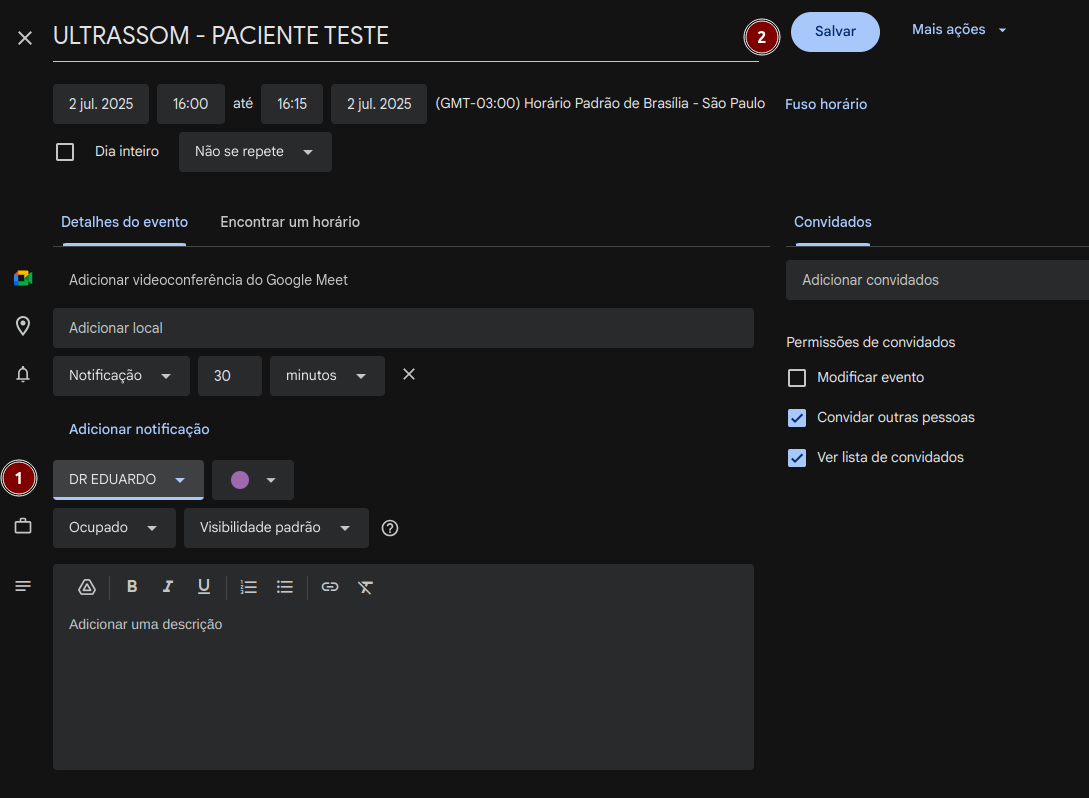Check the Dia inteiro checkbox
The height and width of the screenshot is (798, 1089).
(x=66, y=152)
